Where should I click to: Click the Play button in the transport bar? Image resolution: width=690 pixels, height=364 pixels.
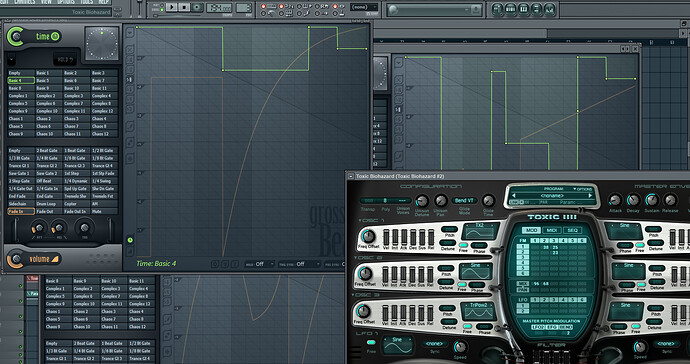(x=172, y=7)
